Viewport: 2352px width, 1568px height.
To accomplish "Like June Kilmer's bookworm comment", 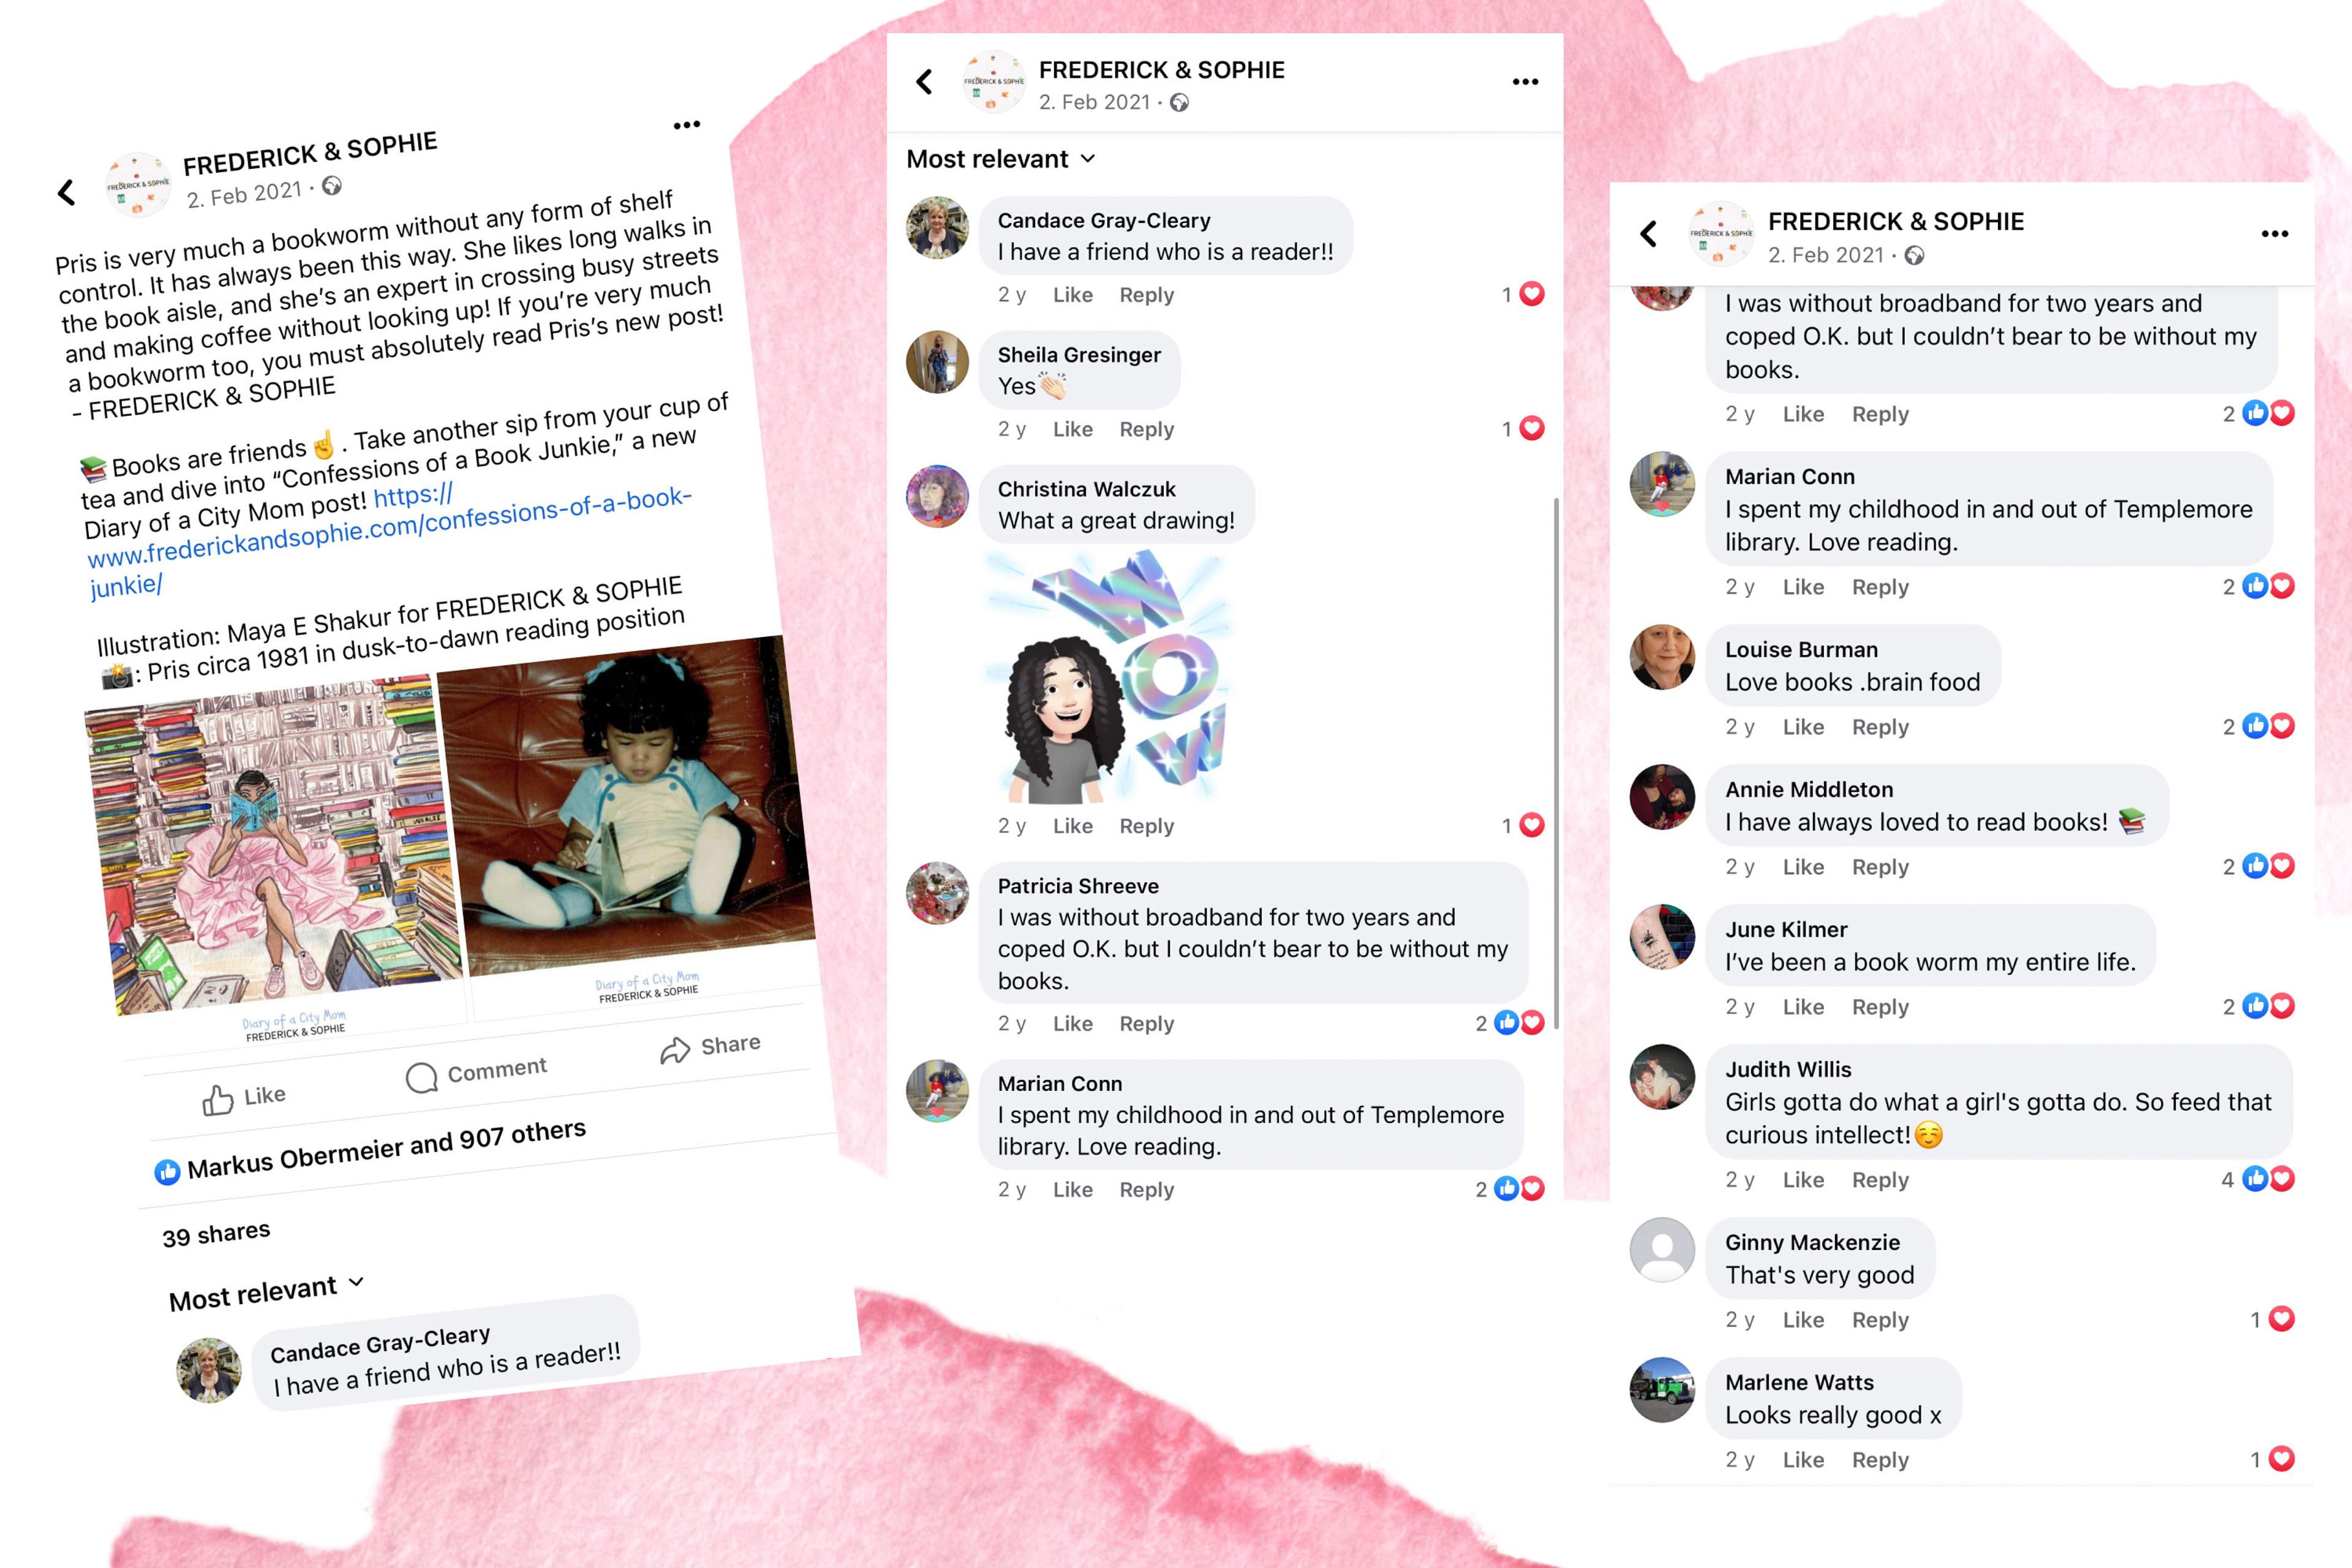I will [1803, 1007].
